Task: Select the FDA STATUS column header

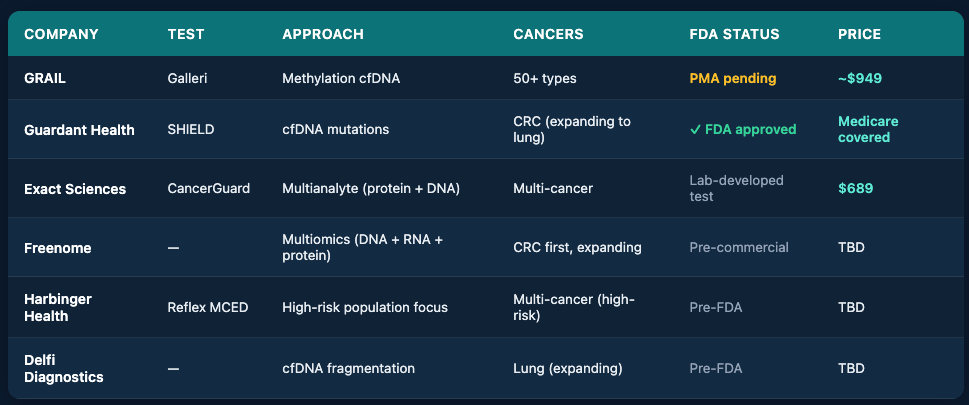Action: coord(734,34)
